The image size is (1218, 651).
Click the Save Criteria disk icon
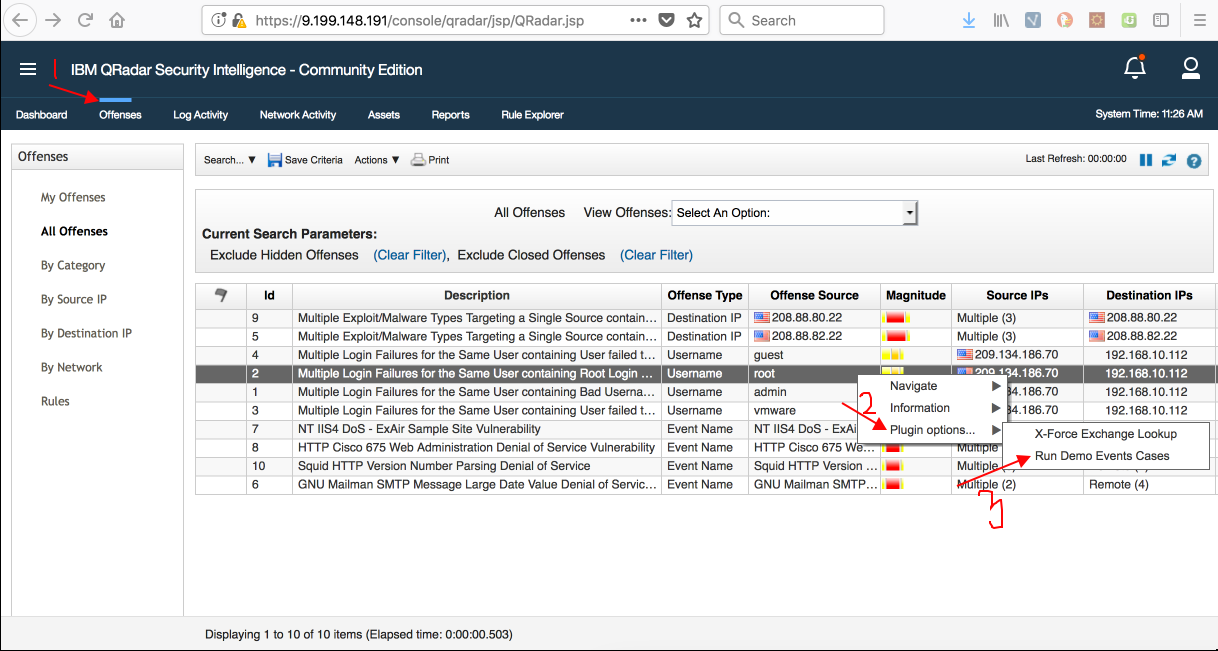275,159
